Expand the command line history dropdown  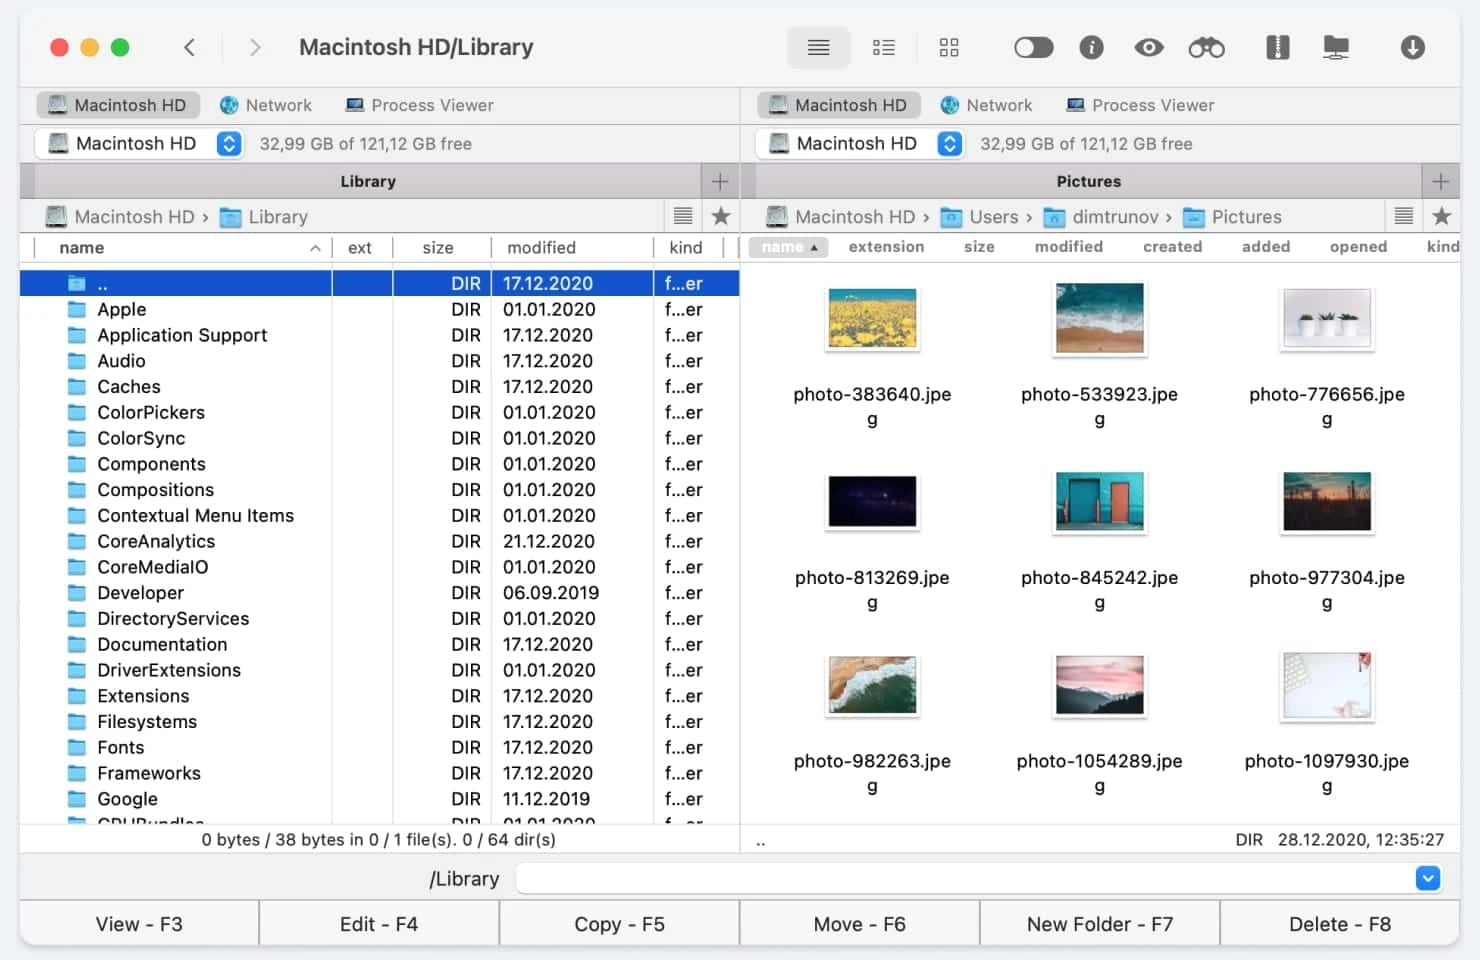(x=1427, y=878)
